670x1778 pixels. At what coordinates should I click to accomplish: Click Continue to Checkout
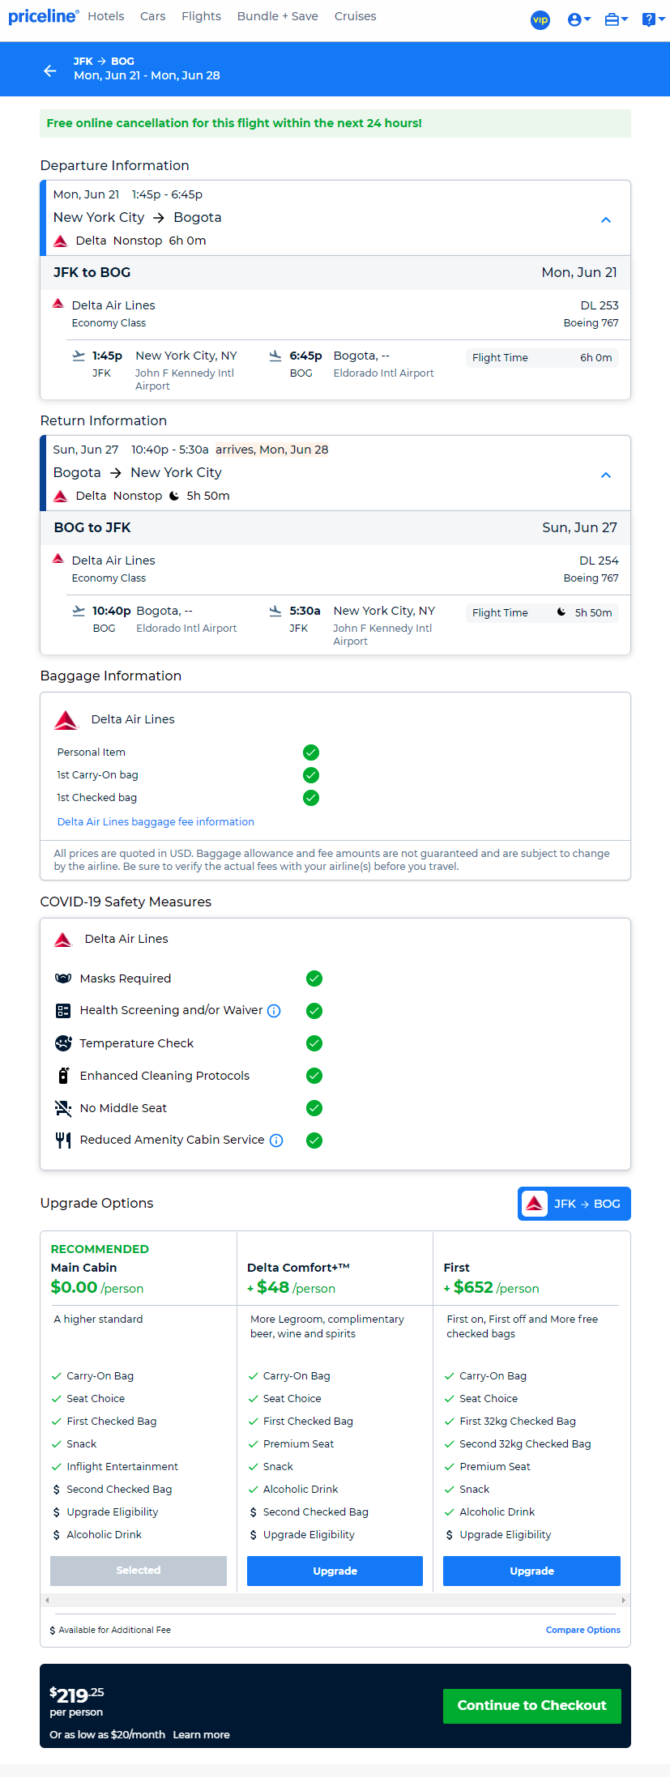[x=532, y=1705]
